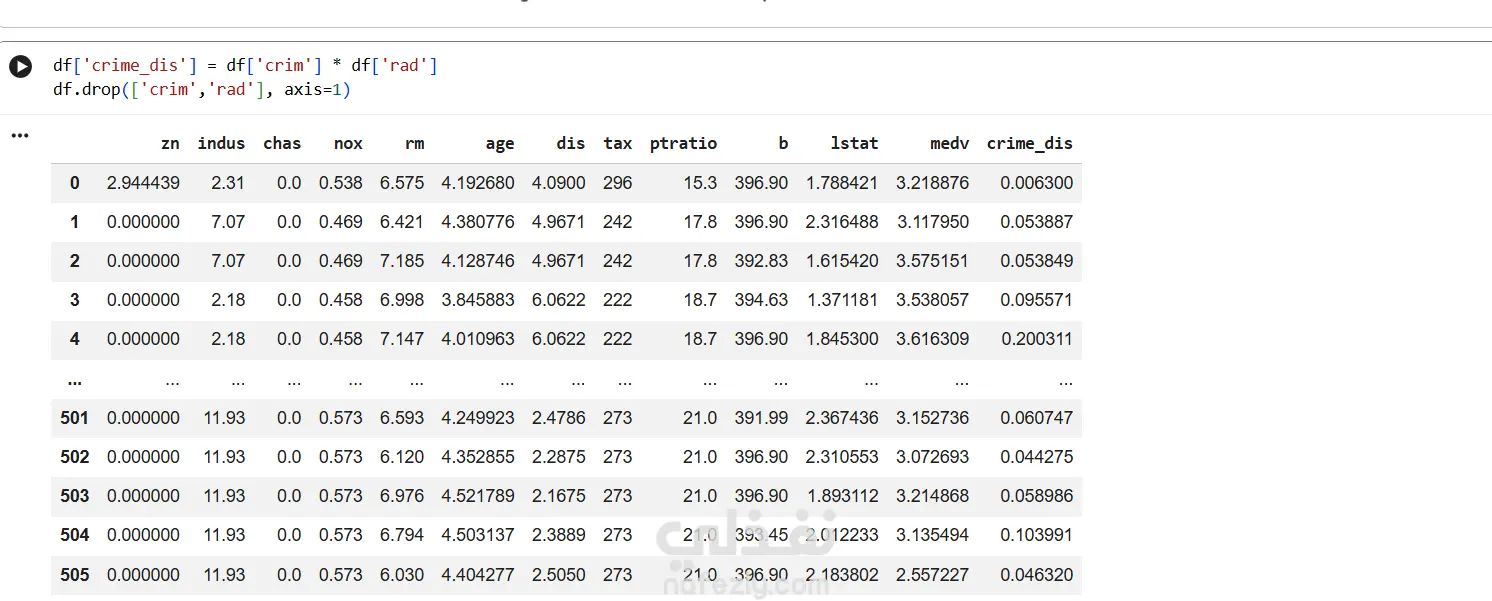Click lstat value 1.788421

click(842, 183)
